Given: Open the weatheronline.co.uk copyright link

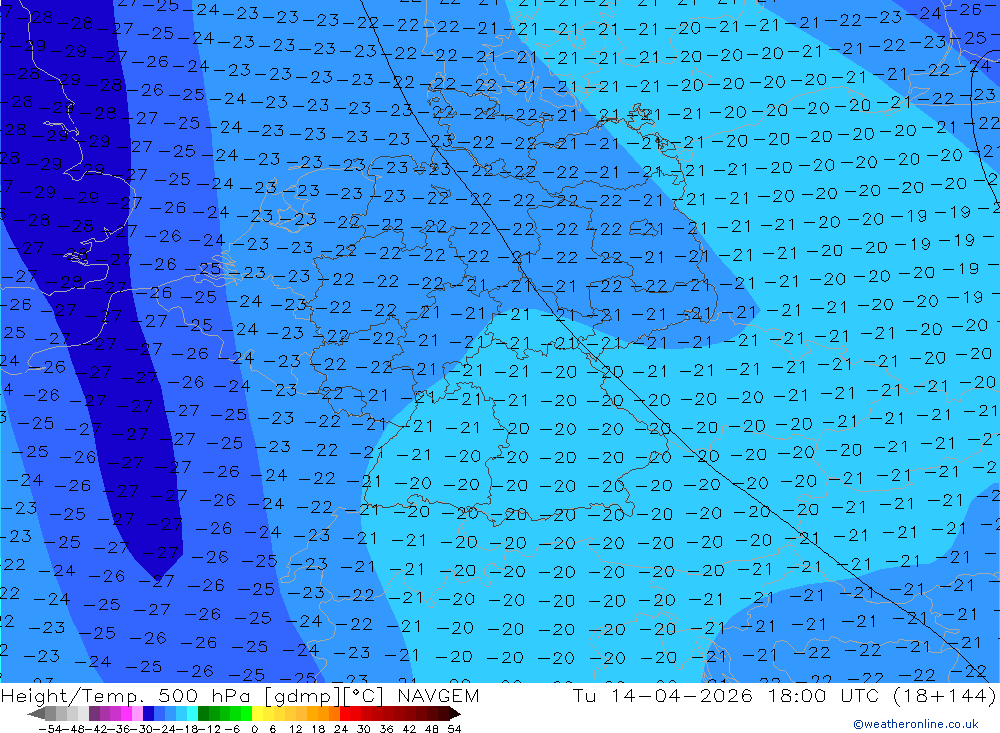Looking at the screenshot, I should pyautogui.click(x=916, y=724).
